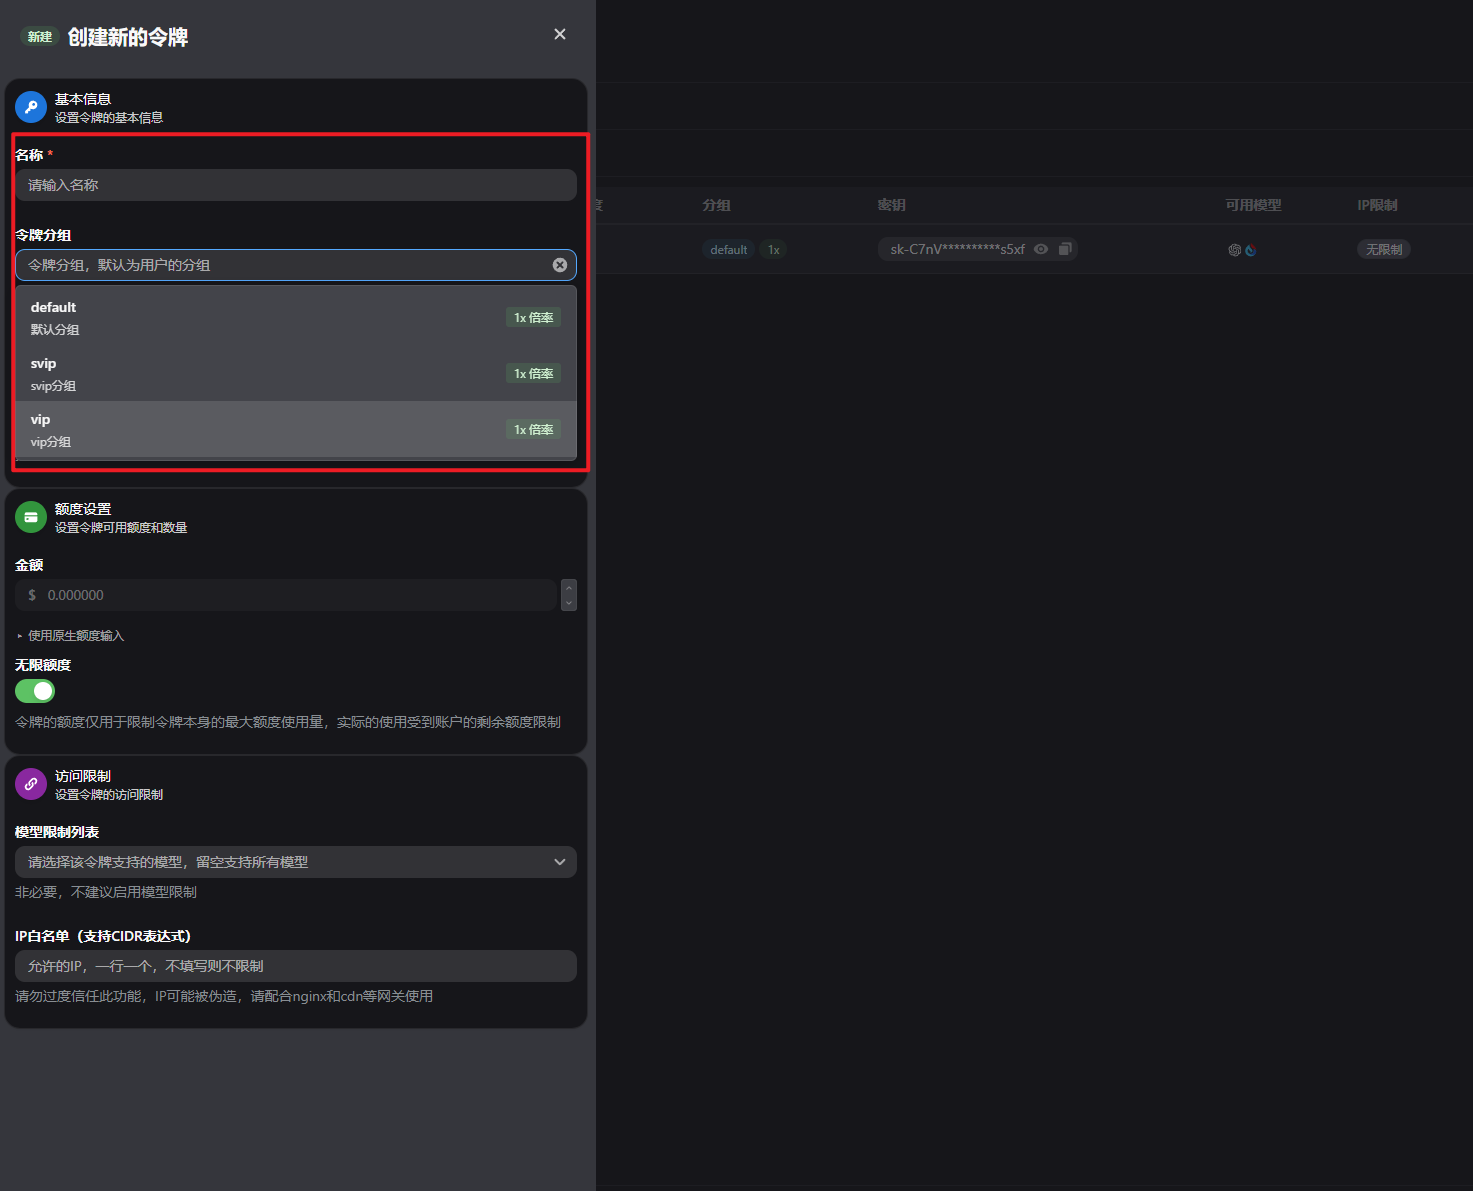Click the IP白名单 text area

click(x=296, y=966)
